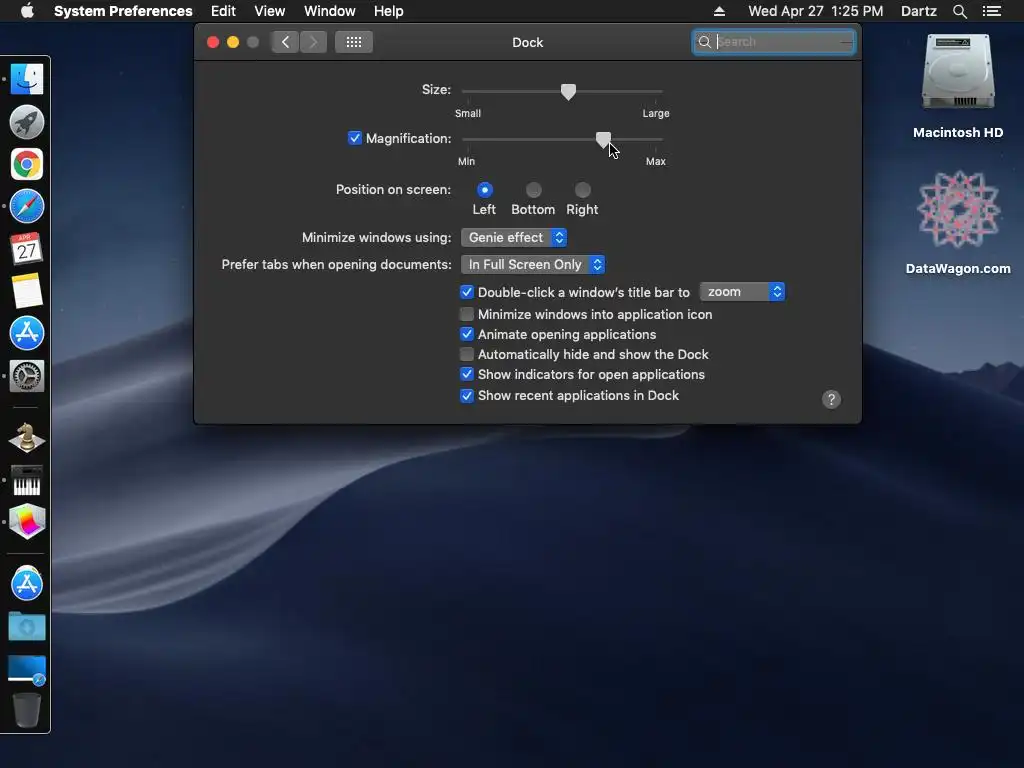Open System Preferences application menu
This screenshot has width=1024, height=768.
[123, 11]
